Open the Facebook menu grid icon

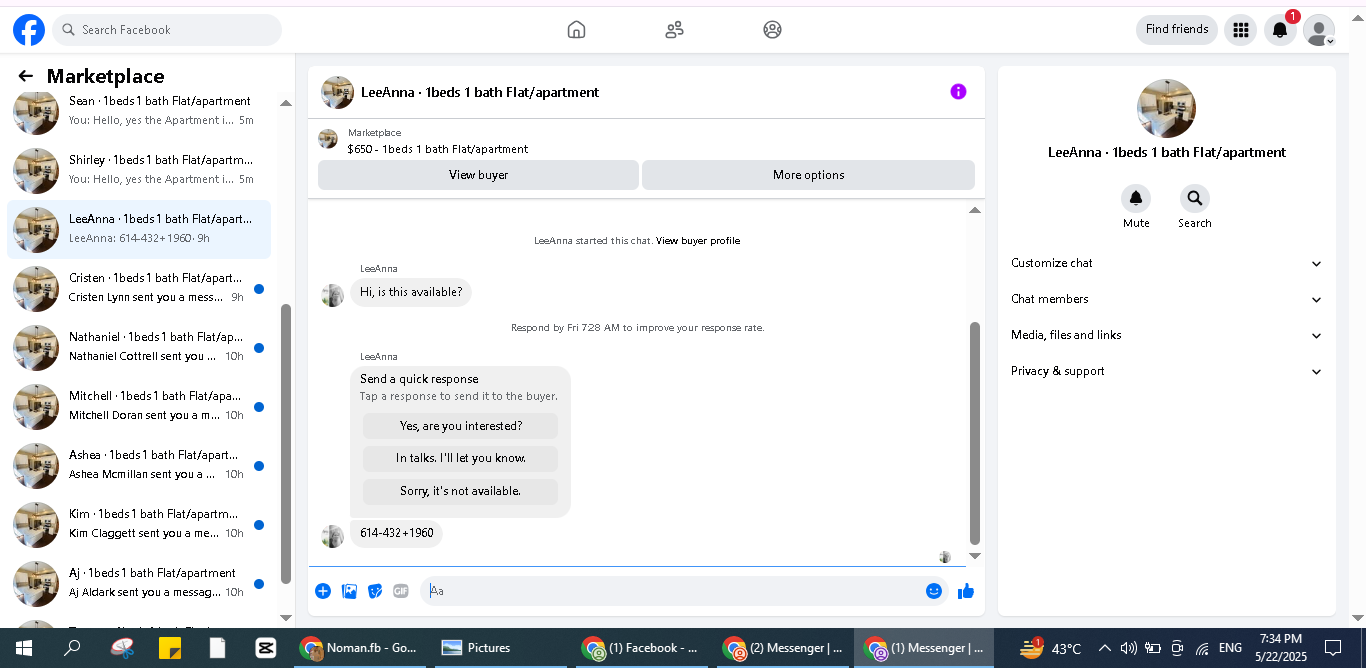click(1241, 30)
